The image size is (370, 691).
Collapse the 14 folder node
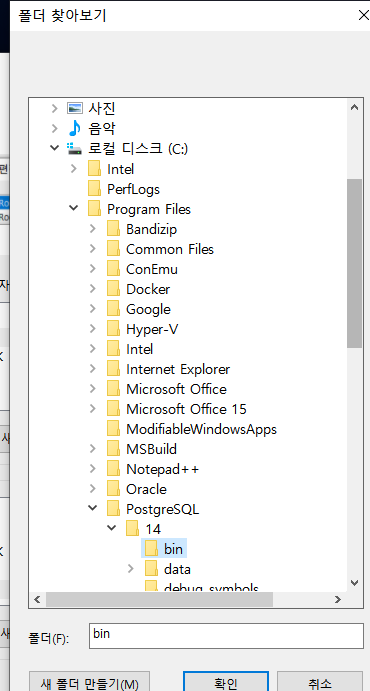coord(112,528)
